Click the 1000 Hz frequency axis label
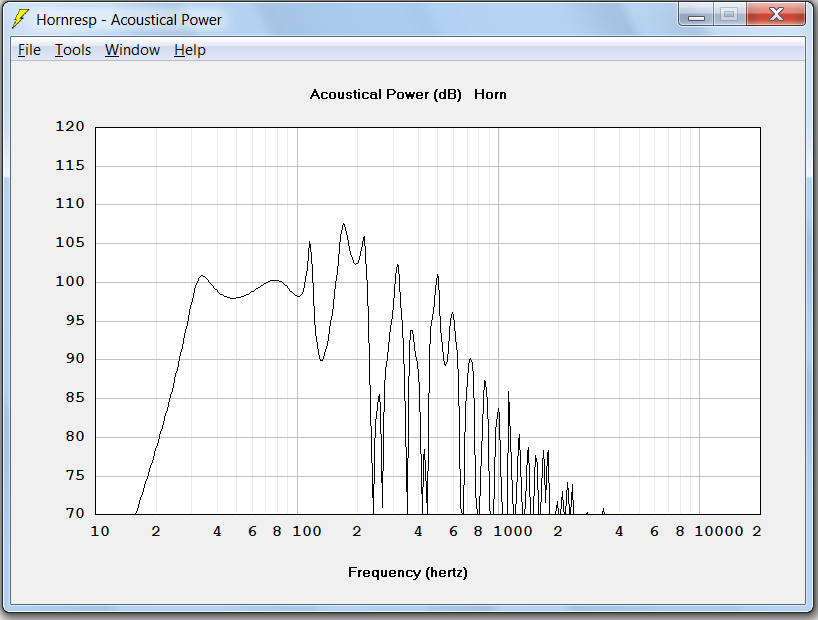The image size is (818, 620). [x=513, y=532]
